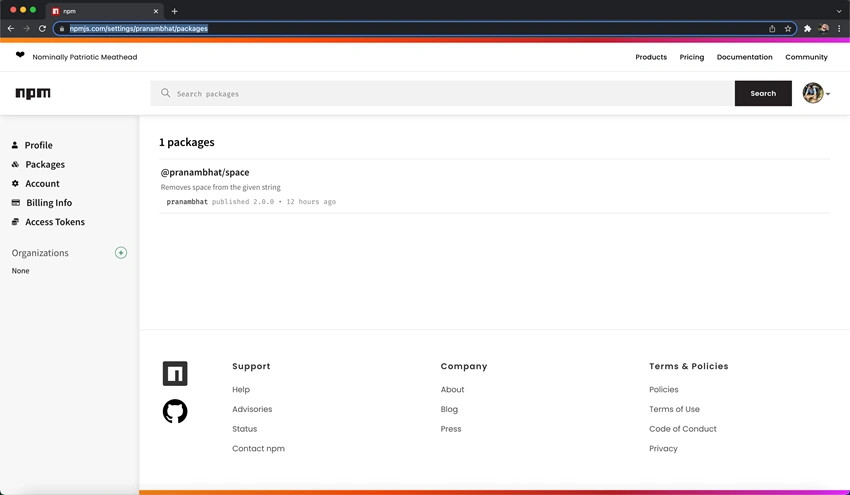Image resolution: width=850 pixels, height=495 pixels.
Task: Click the Search button
Action: [763, 93]
